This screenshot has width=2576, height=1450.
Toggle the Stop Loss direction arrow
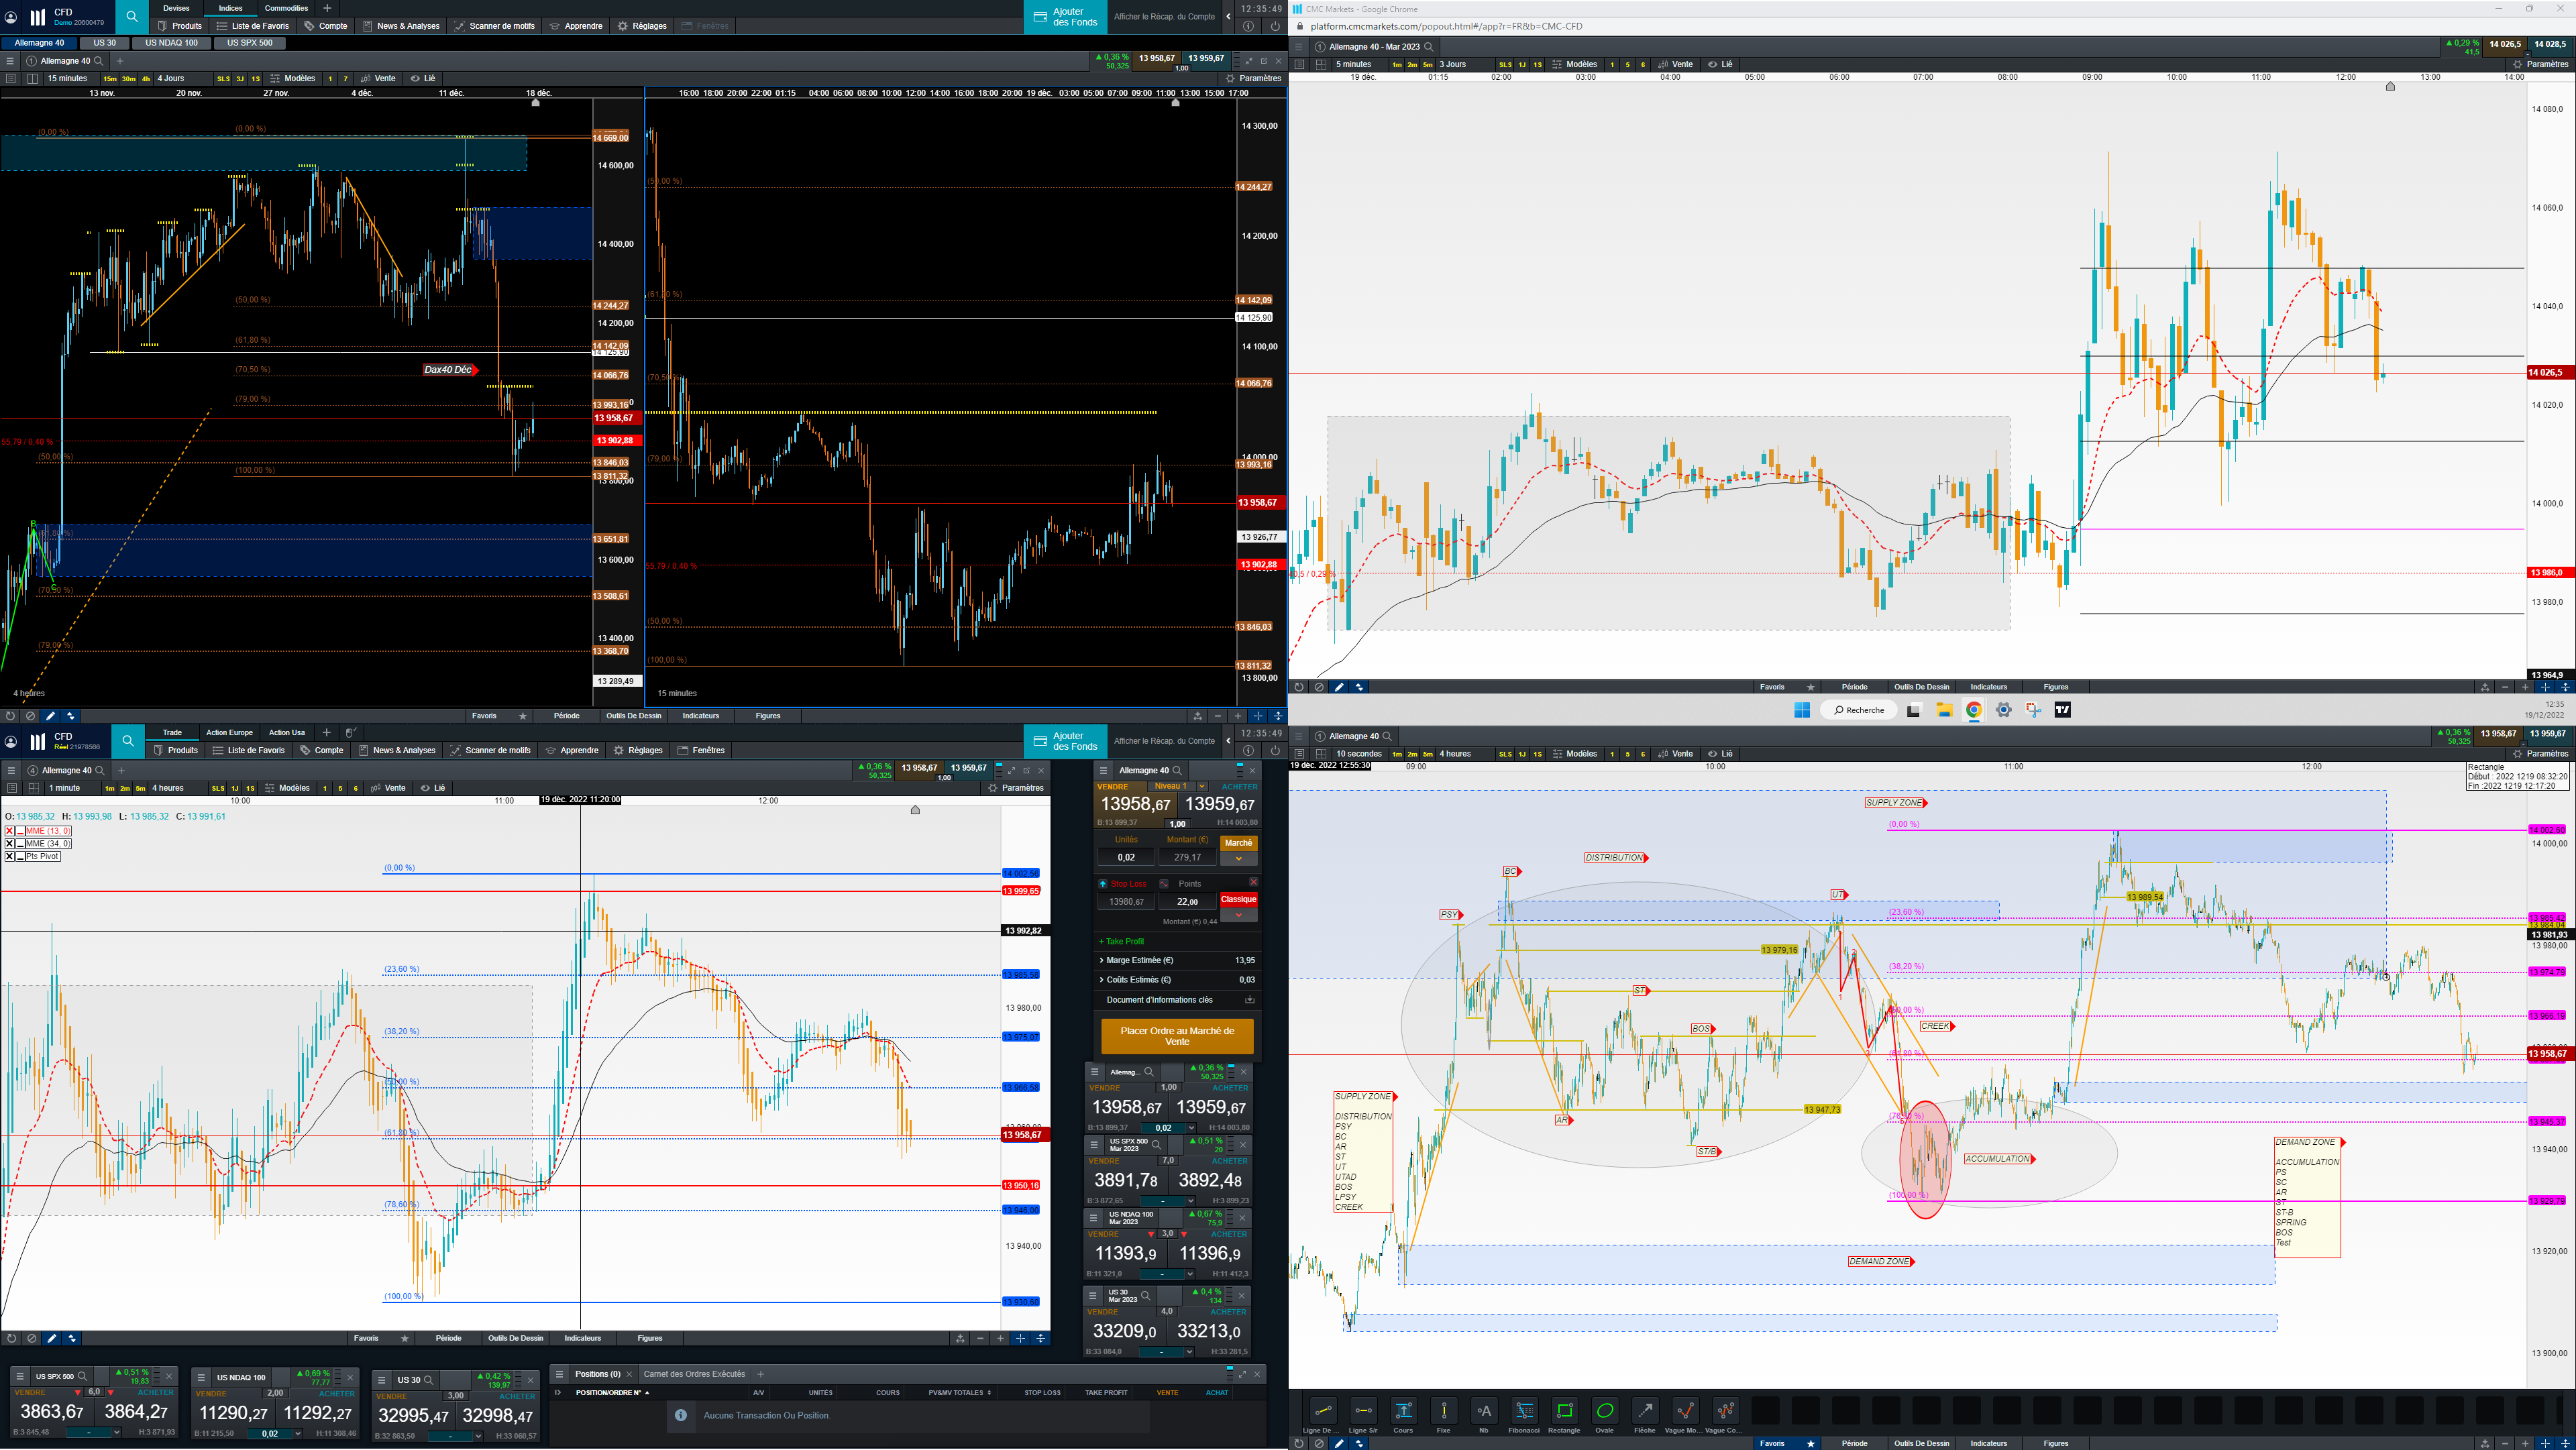pos(1103,884)
